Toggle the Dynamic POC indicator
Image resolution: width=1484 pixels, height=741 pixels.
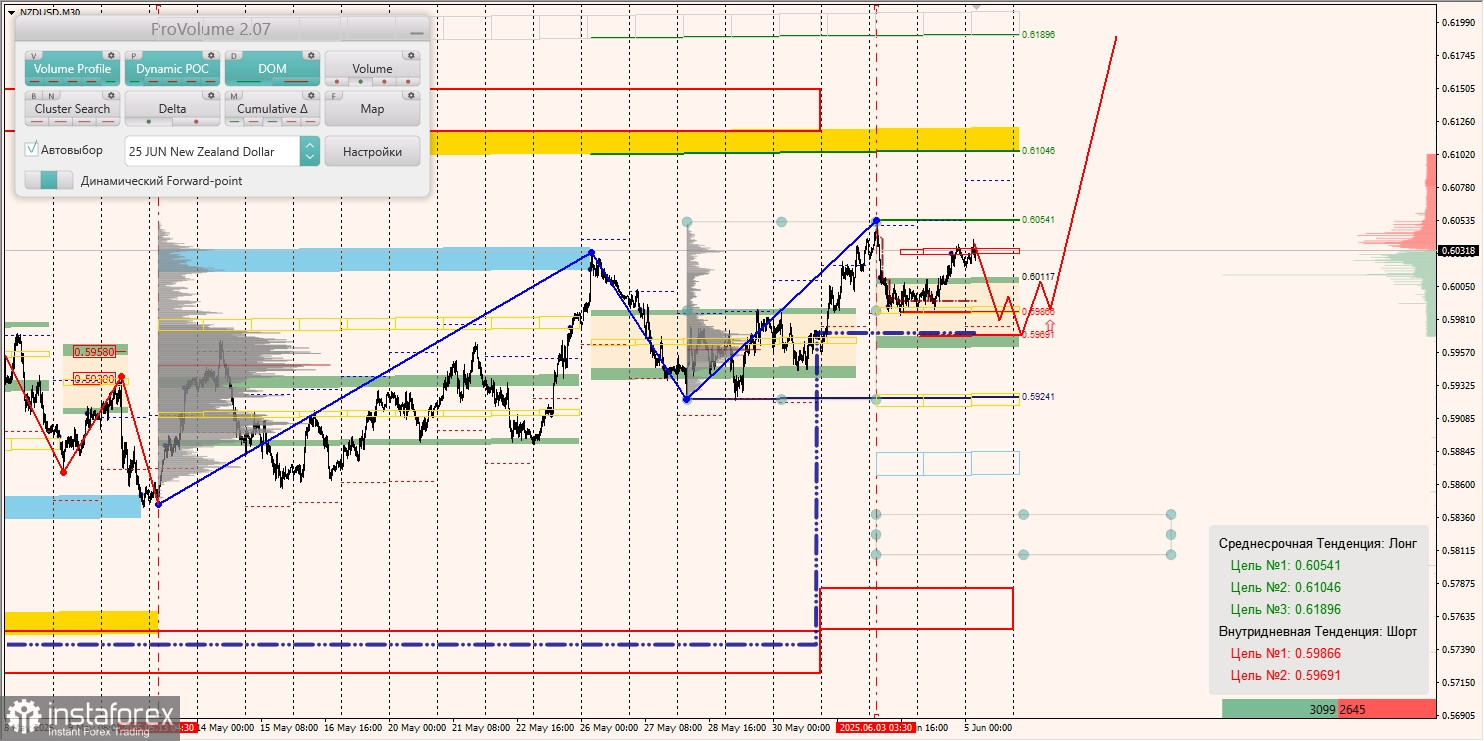tap(172, 69)
